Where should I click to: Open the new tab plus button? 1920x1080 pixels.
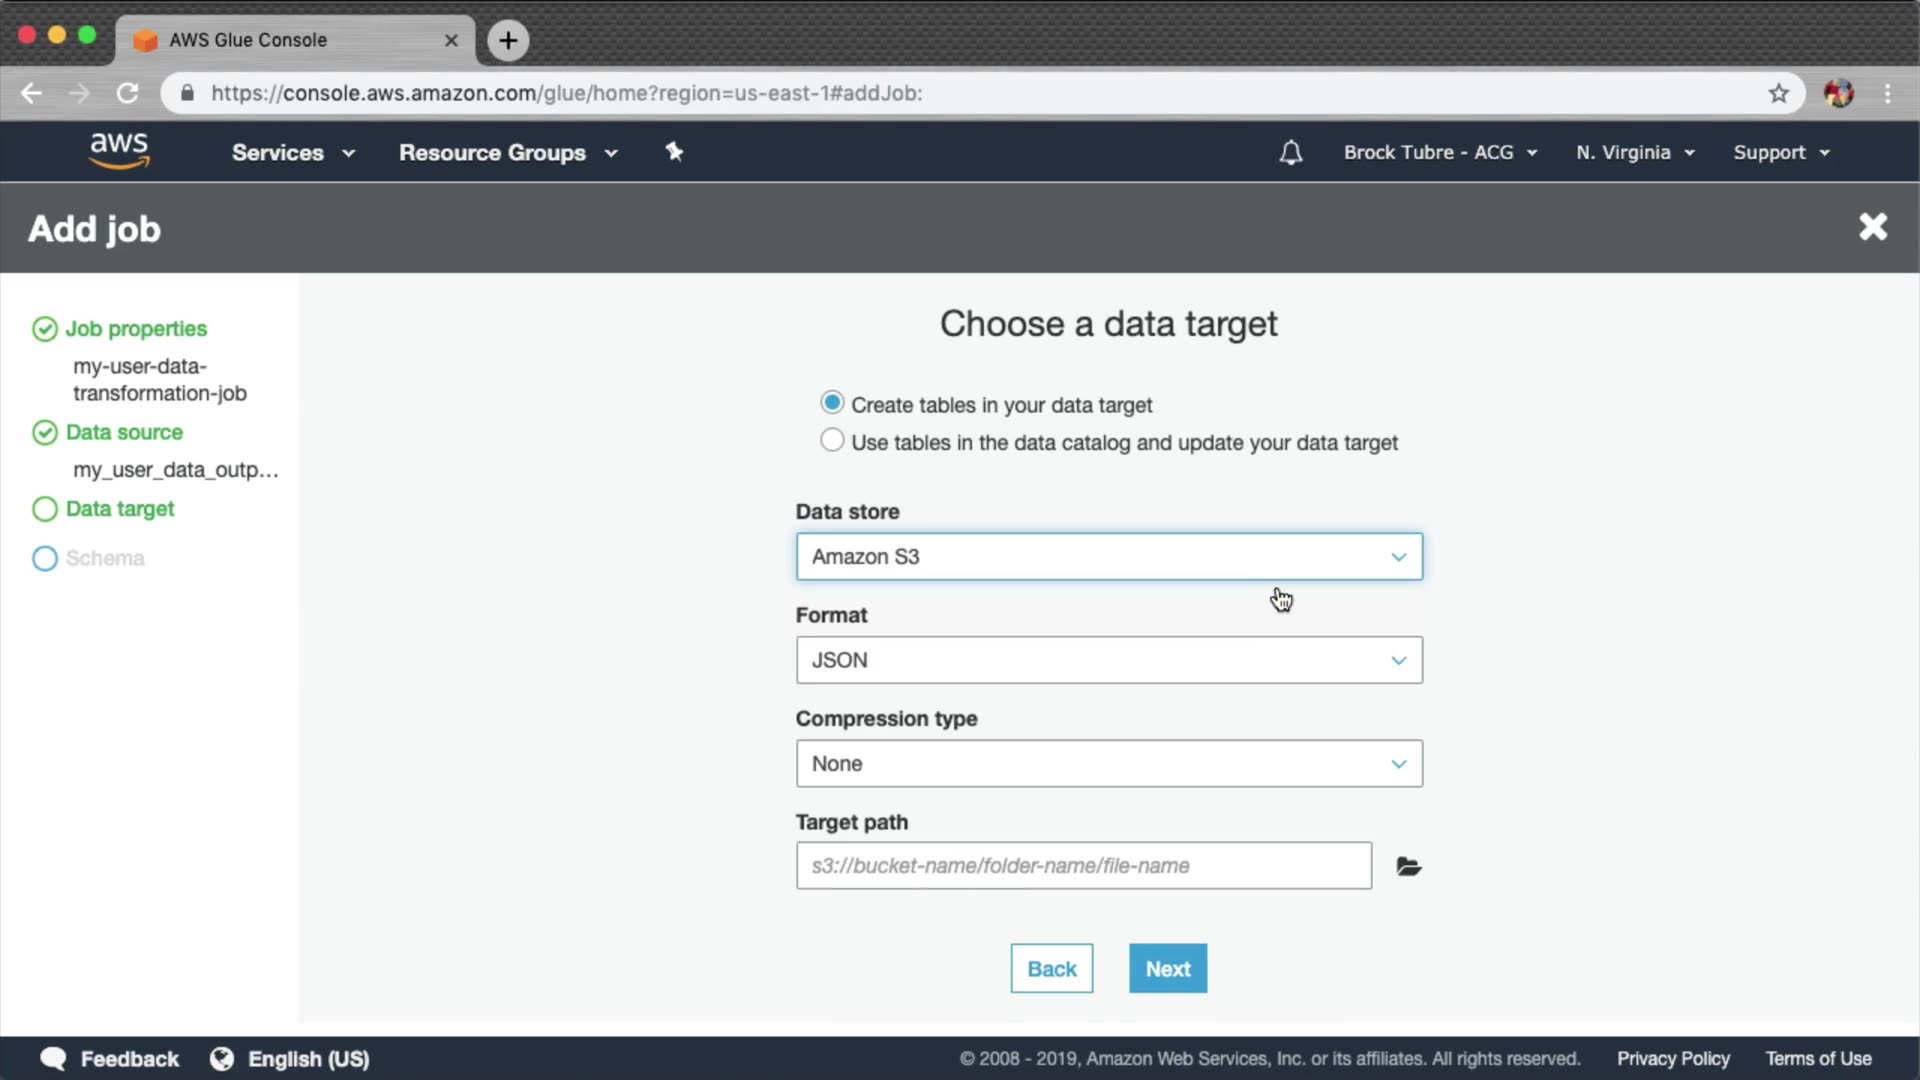(x=508, y=40)
